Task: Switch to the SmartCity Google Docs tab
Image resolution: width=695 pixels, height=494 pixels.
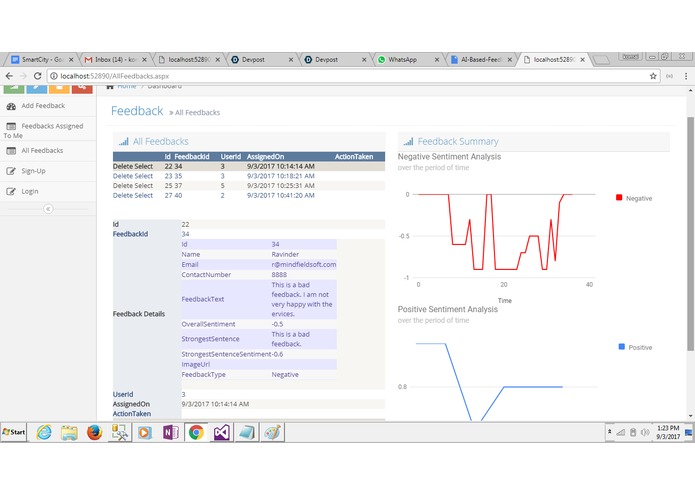Action: (x=41, y=59)
